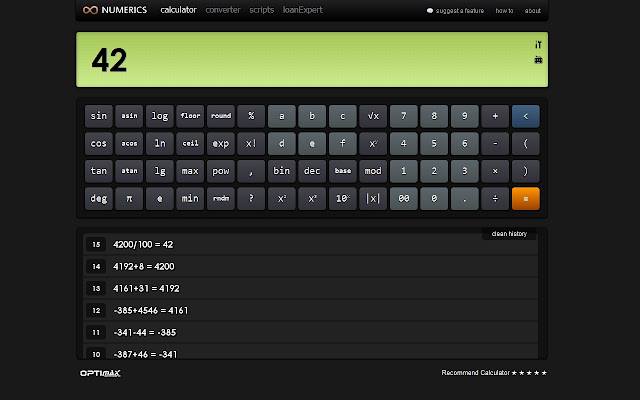Click the atan key
Viewport: 640px width, 400px height.
pyautogui.click(x=129, y=171)
